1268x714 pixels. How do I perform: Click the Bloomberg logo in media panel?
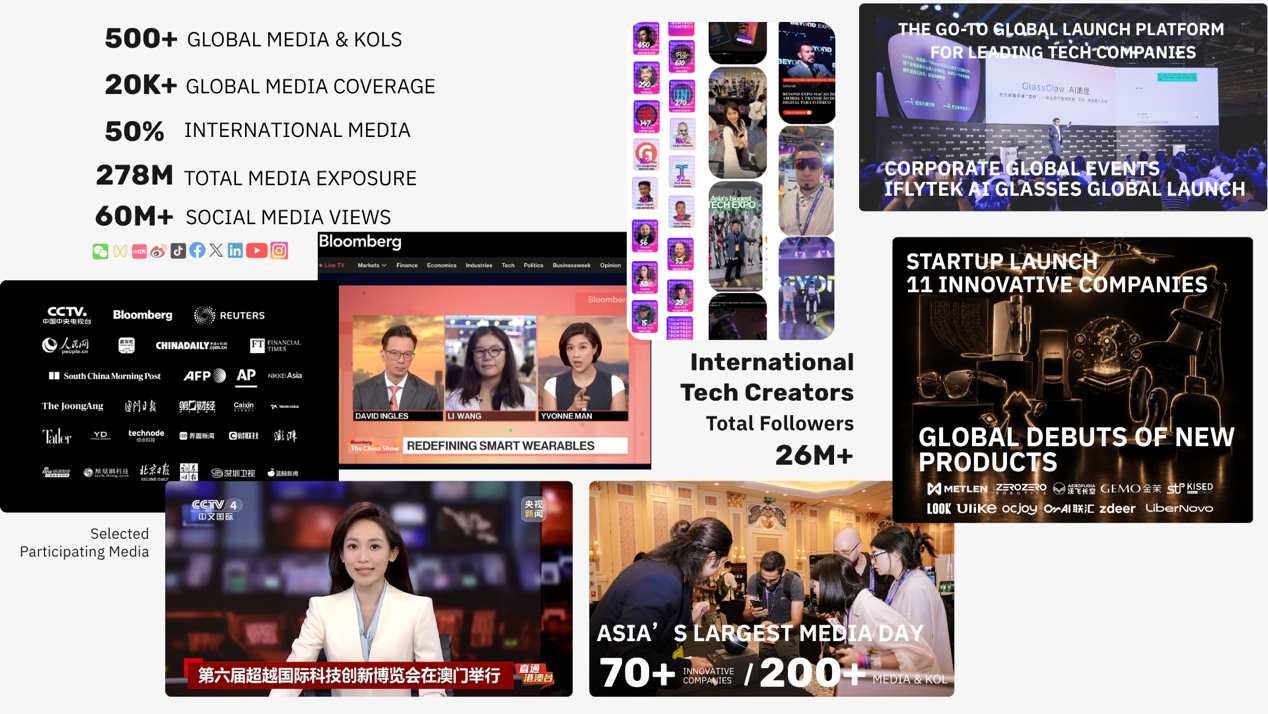[x=142, y=315]
